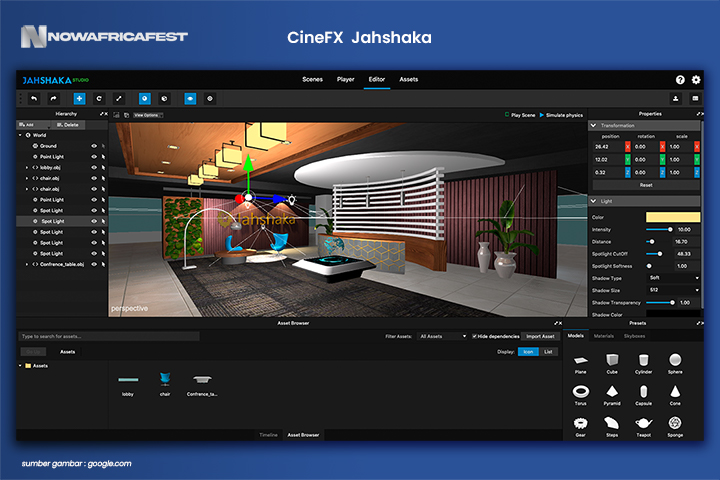Expand the lobby.obj tree node
The width and height of the screenshot is (720, 480).
pyautogui.click(x=27, y=168)
